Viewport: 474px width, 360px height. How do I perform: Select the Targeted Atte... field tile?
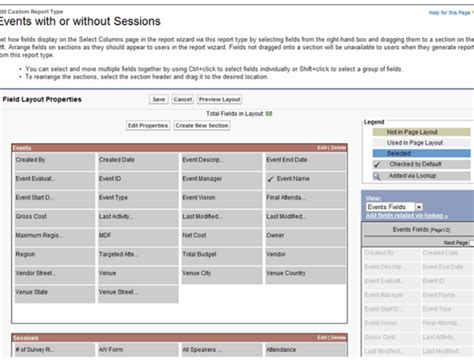[x=138, y=256]
